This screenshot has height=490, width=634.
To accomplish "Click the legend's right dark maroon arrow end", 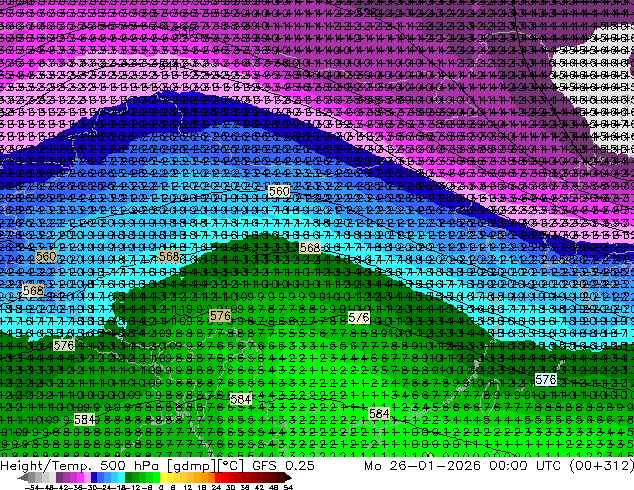I will coord(288,477).
